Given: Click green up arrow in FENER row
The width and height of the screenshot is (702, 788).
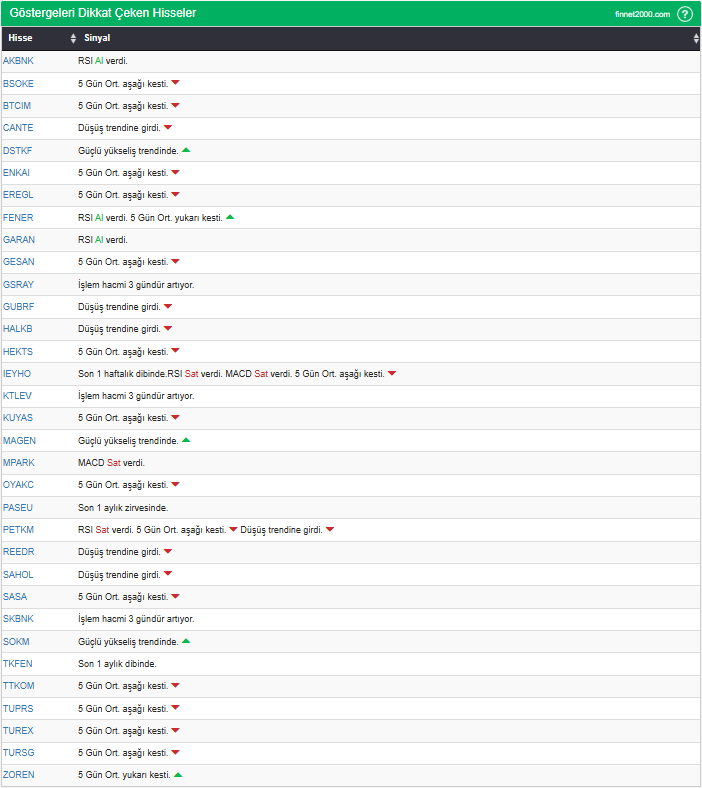Looking at the screenshot, I should point(230,217).
